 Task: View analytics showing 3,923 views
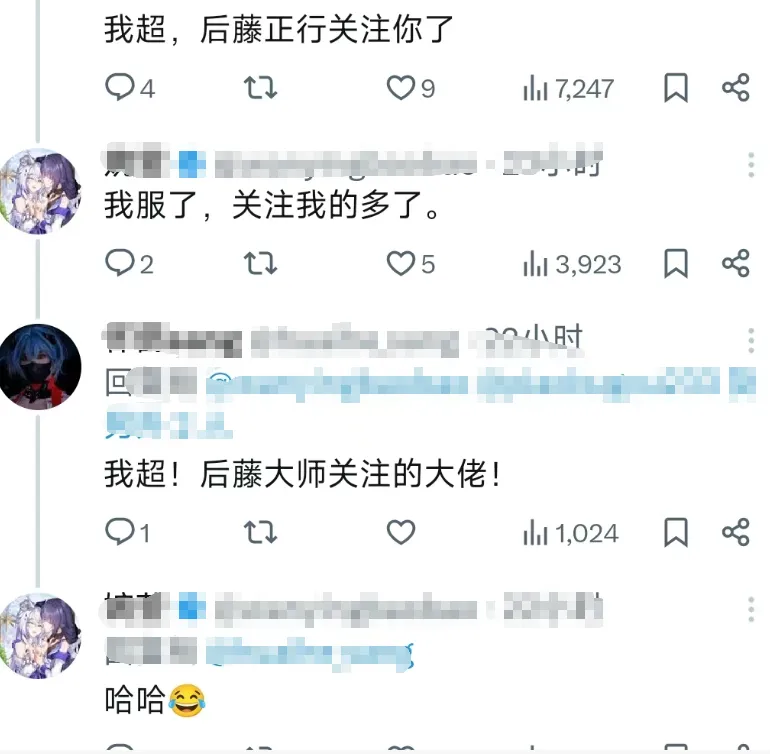572,264
